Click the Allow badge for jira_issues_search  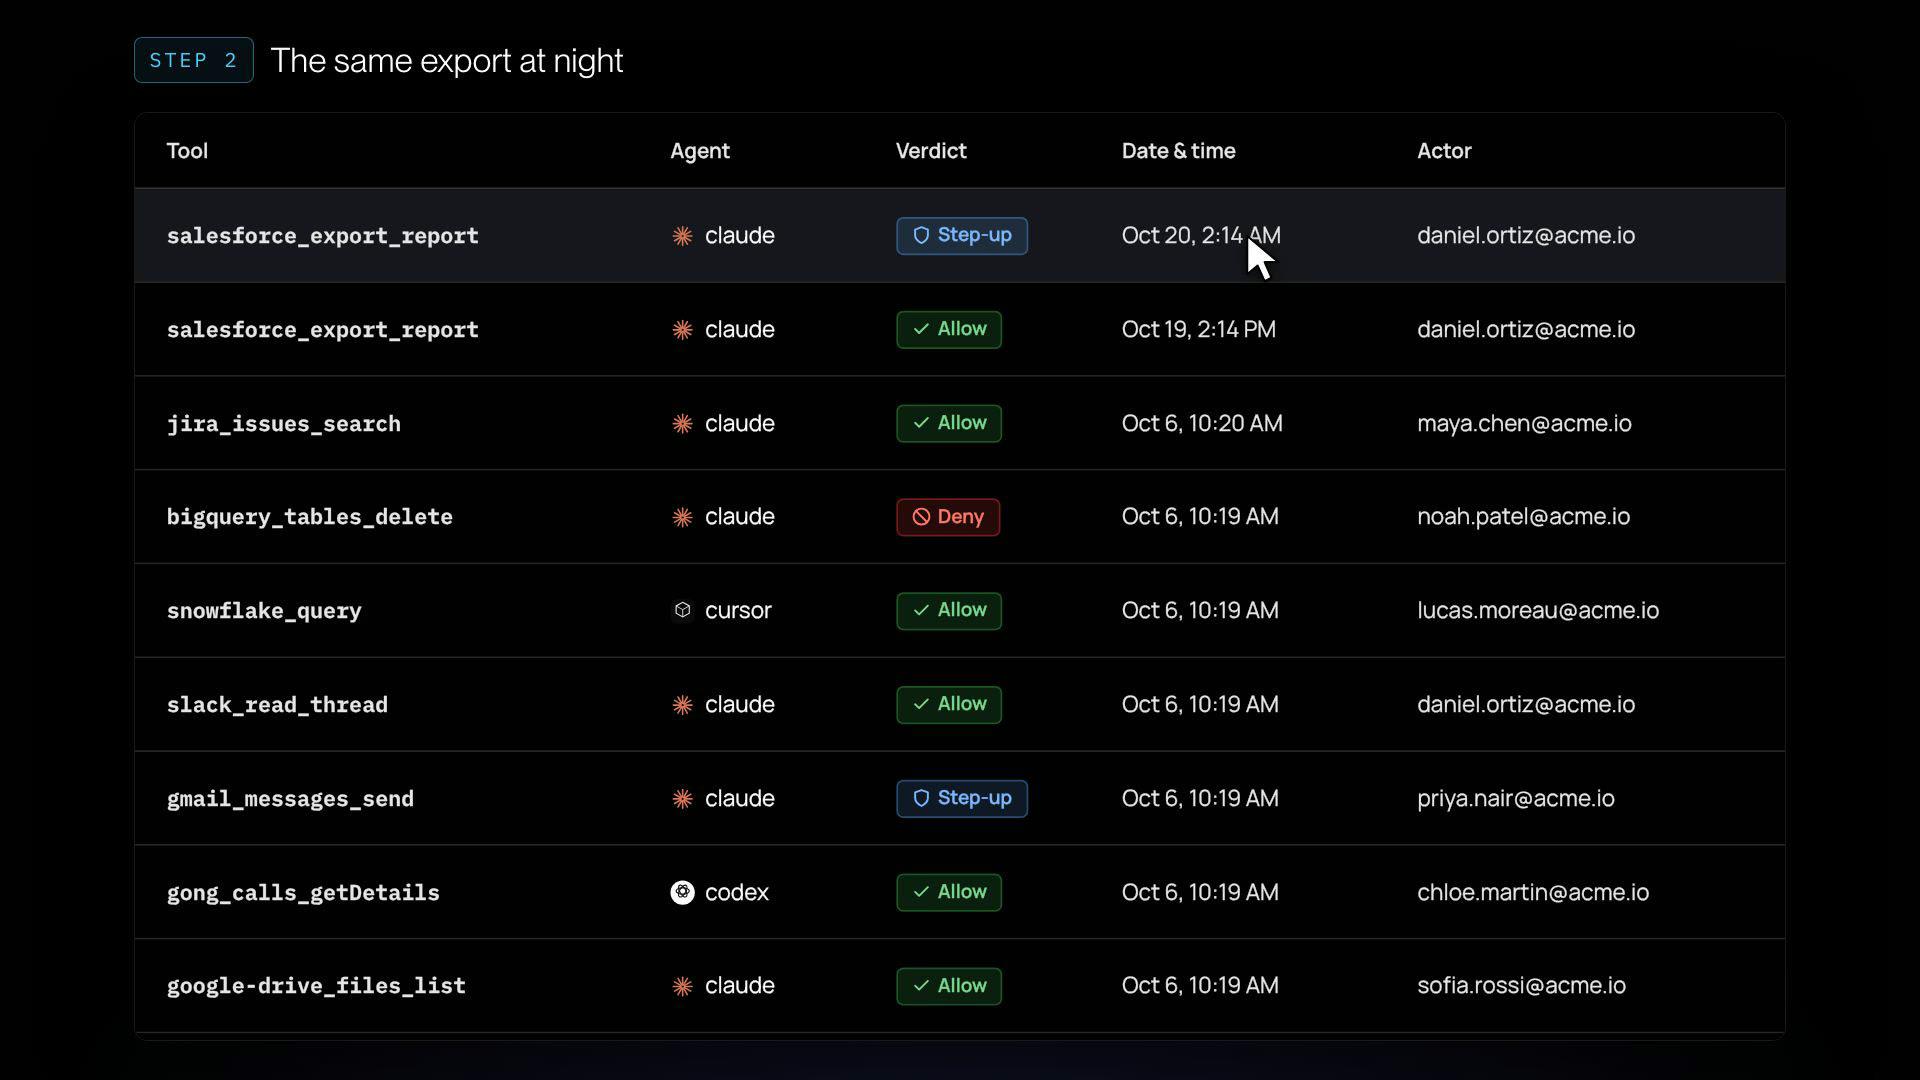(x=949, y=424)
